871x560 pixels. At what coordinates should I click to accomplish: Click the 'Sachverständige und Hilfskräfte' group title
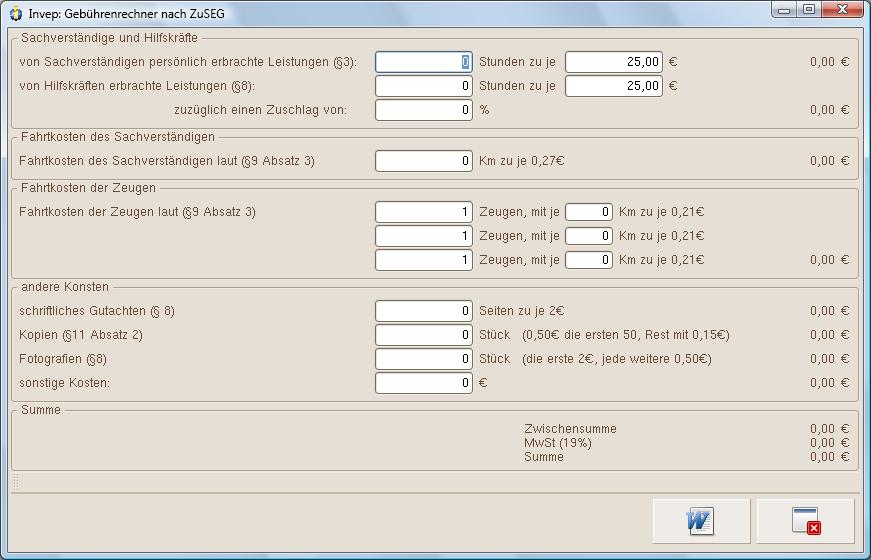(109, 38)
